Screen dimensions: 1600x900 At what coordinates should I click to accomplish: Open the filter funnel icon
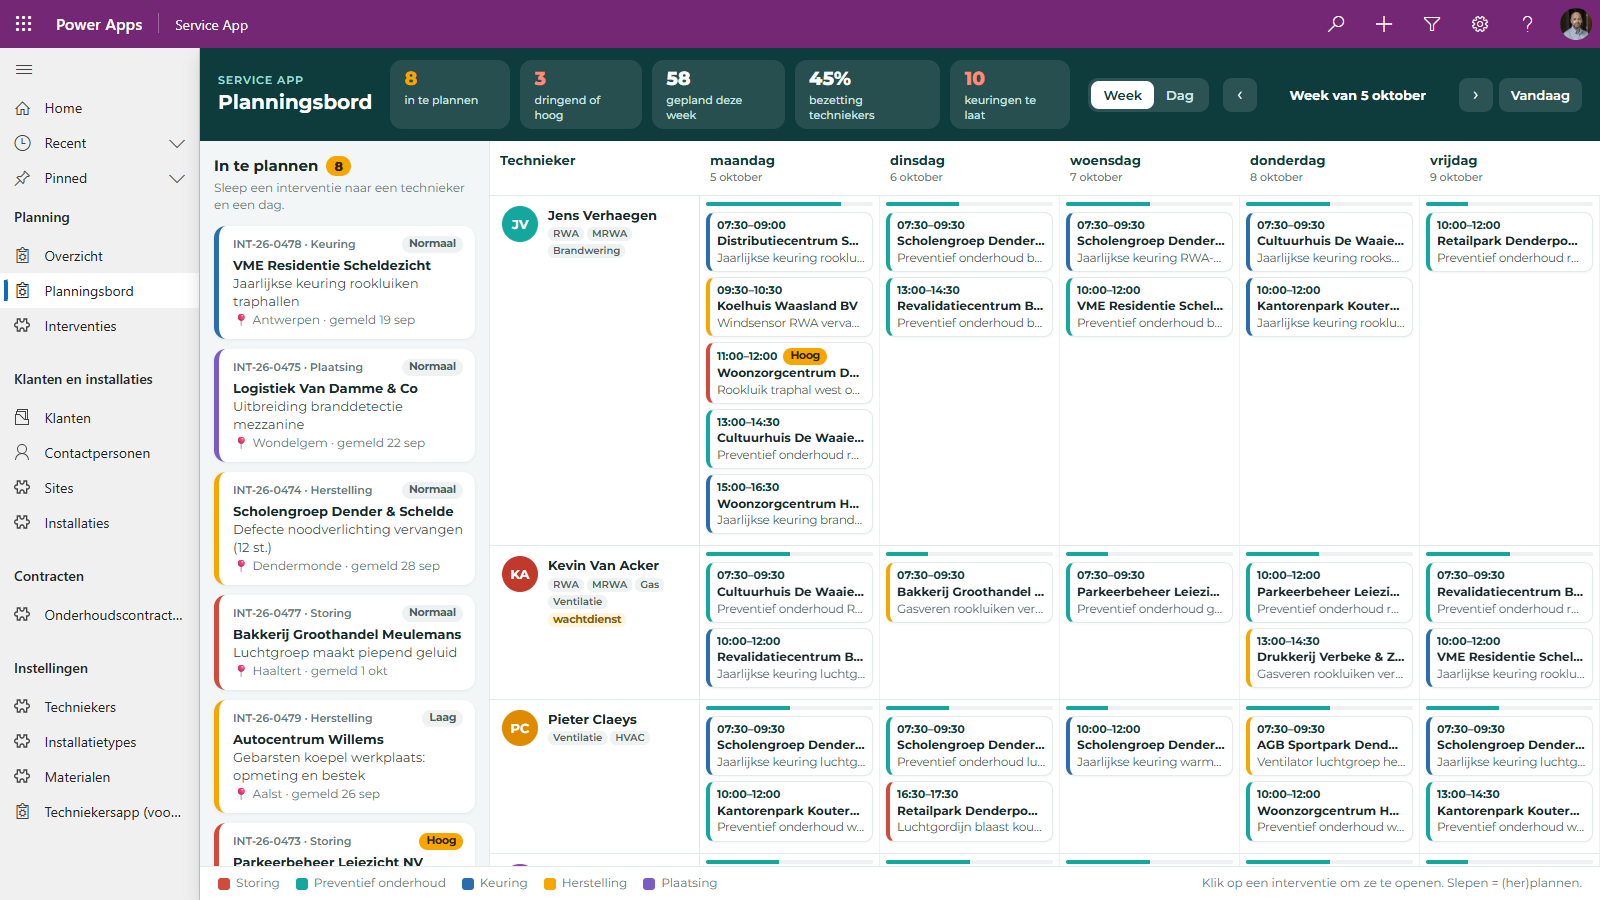(x=1432, y=24)
